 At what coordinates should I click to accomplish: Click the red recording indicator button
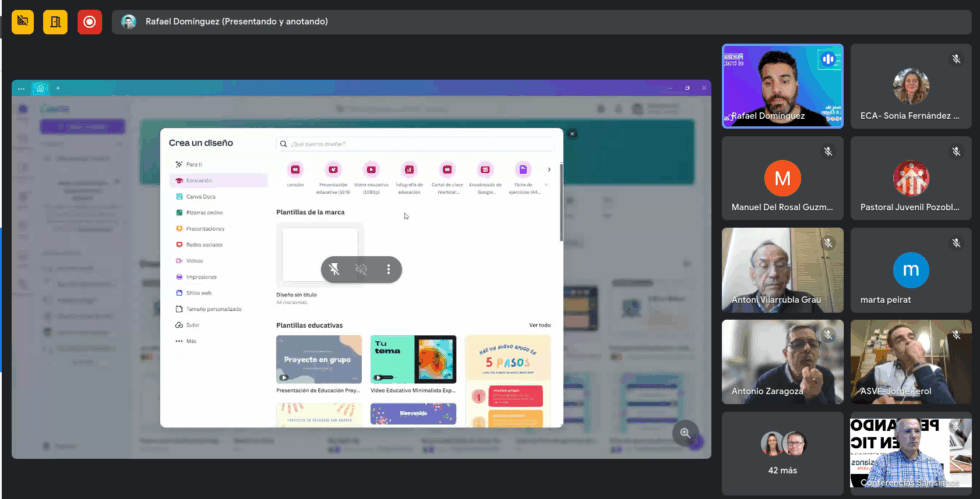coord(90,21)
